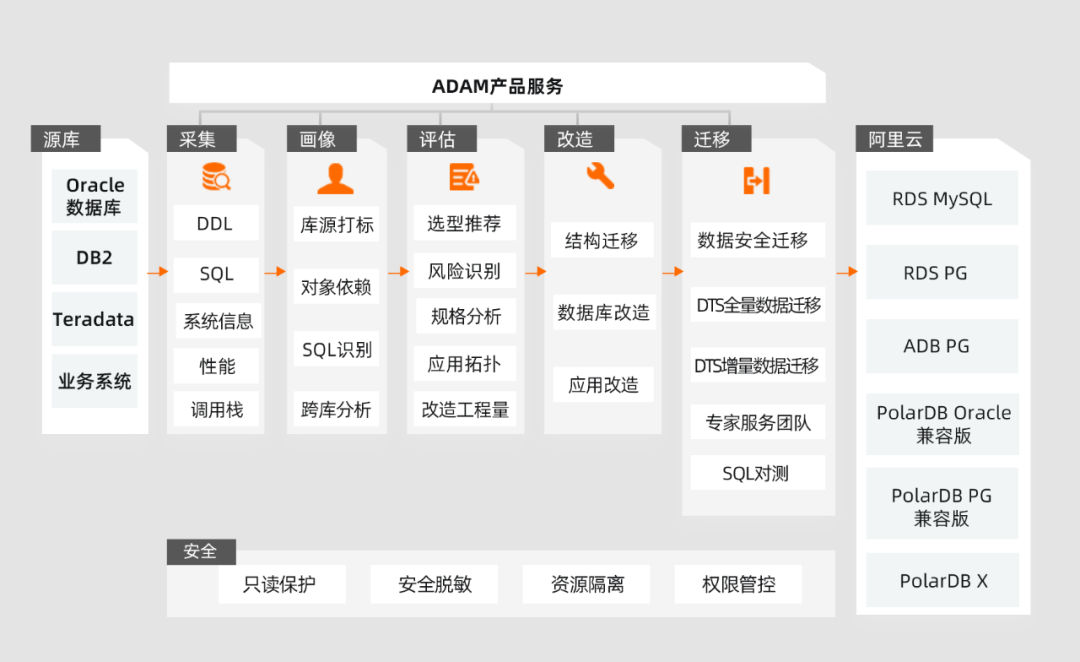Click the 权限管控 security item
The width and height of the screenshot is (1080, 662).
point(738,584)
